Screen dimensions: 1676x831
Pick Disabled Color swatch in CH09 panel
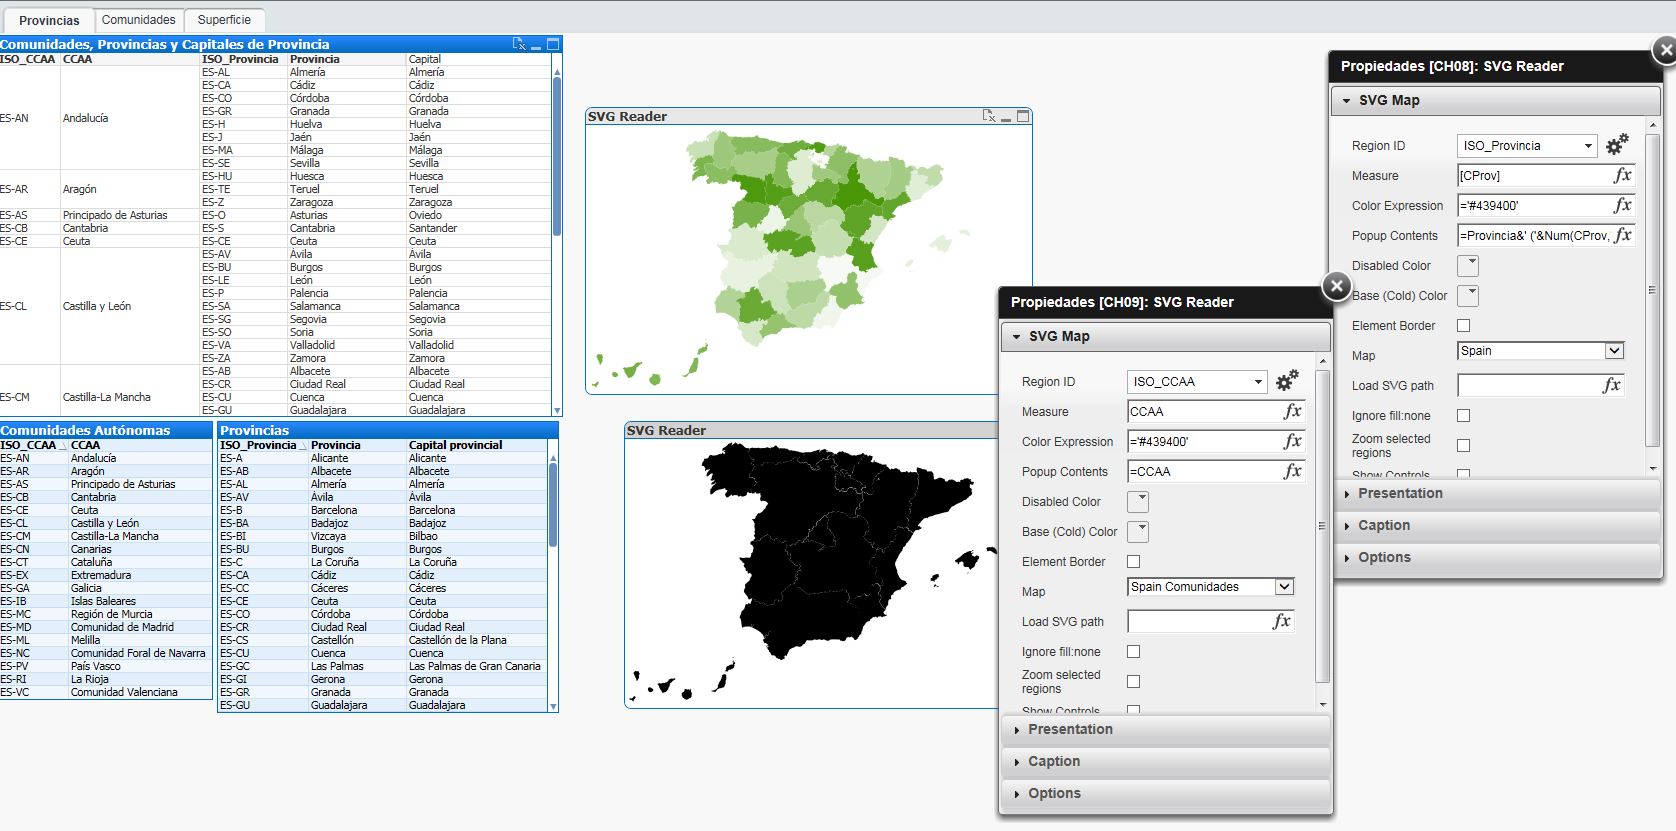pos(1138,501)
